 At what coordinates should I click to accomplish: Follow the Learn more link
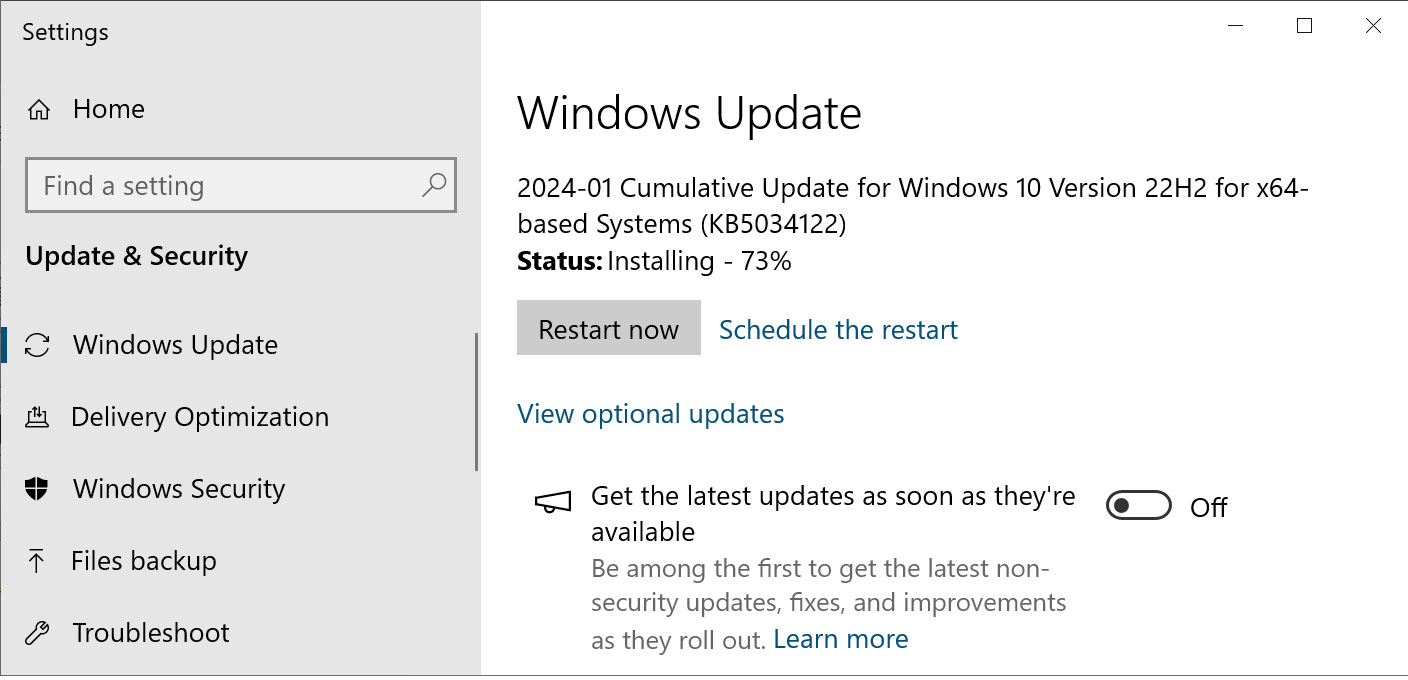click(841, 639)
